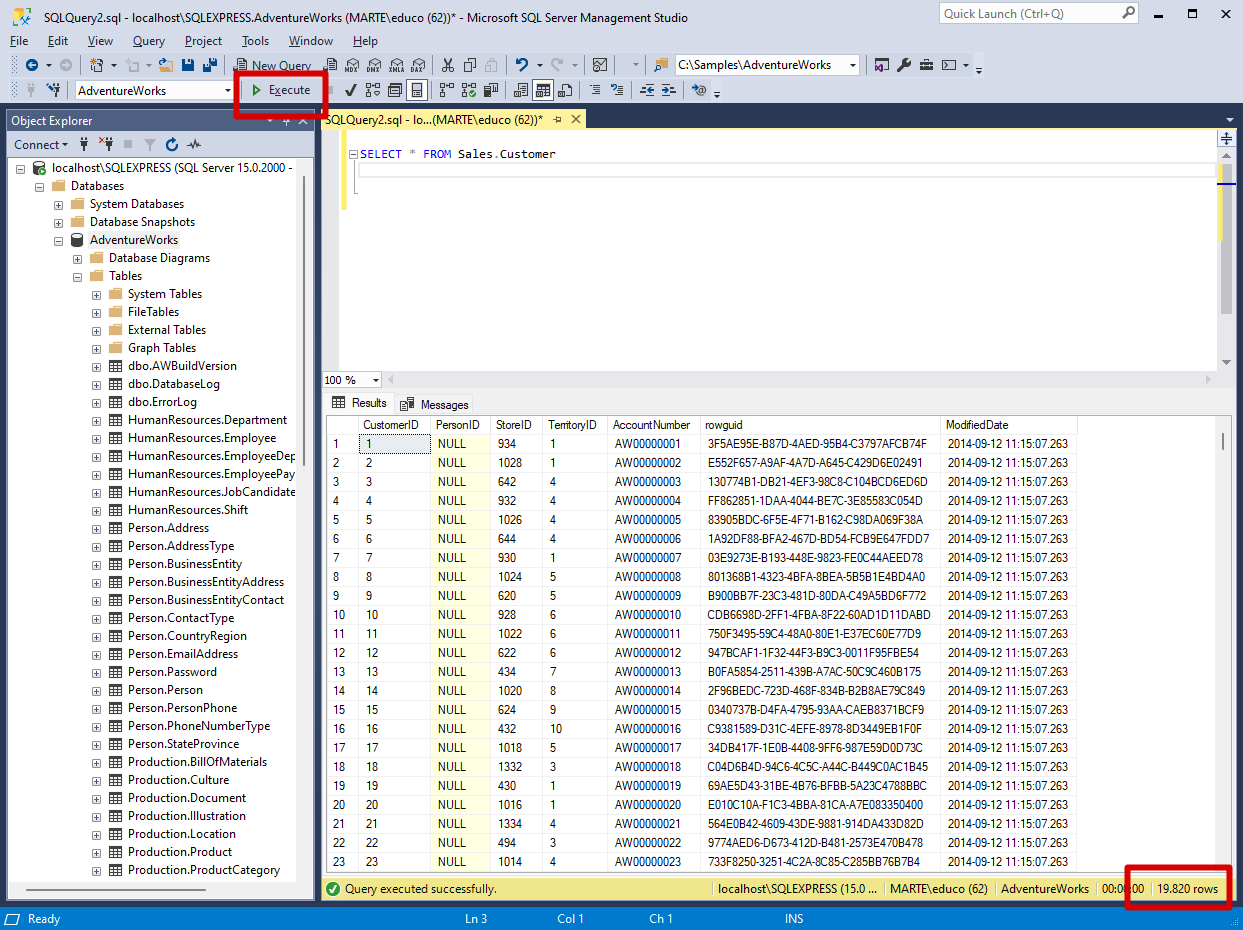Click the Change Connection icon in the SQL toolbar
The image size is (1243, 930).
tap(54, 90)
